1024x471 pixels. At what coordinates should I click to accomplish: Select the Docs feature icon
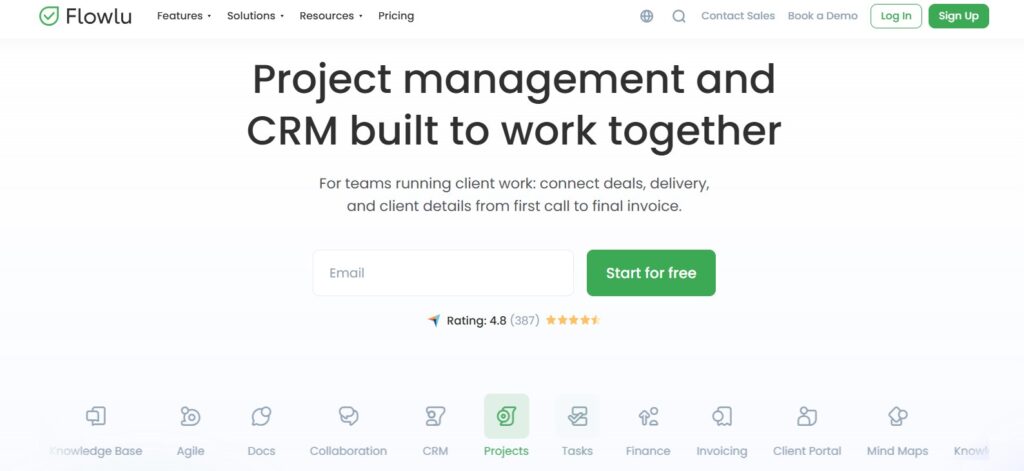(x=261, y=417)
